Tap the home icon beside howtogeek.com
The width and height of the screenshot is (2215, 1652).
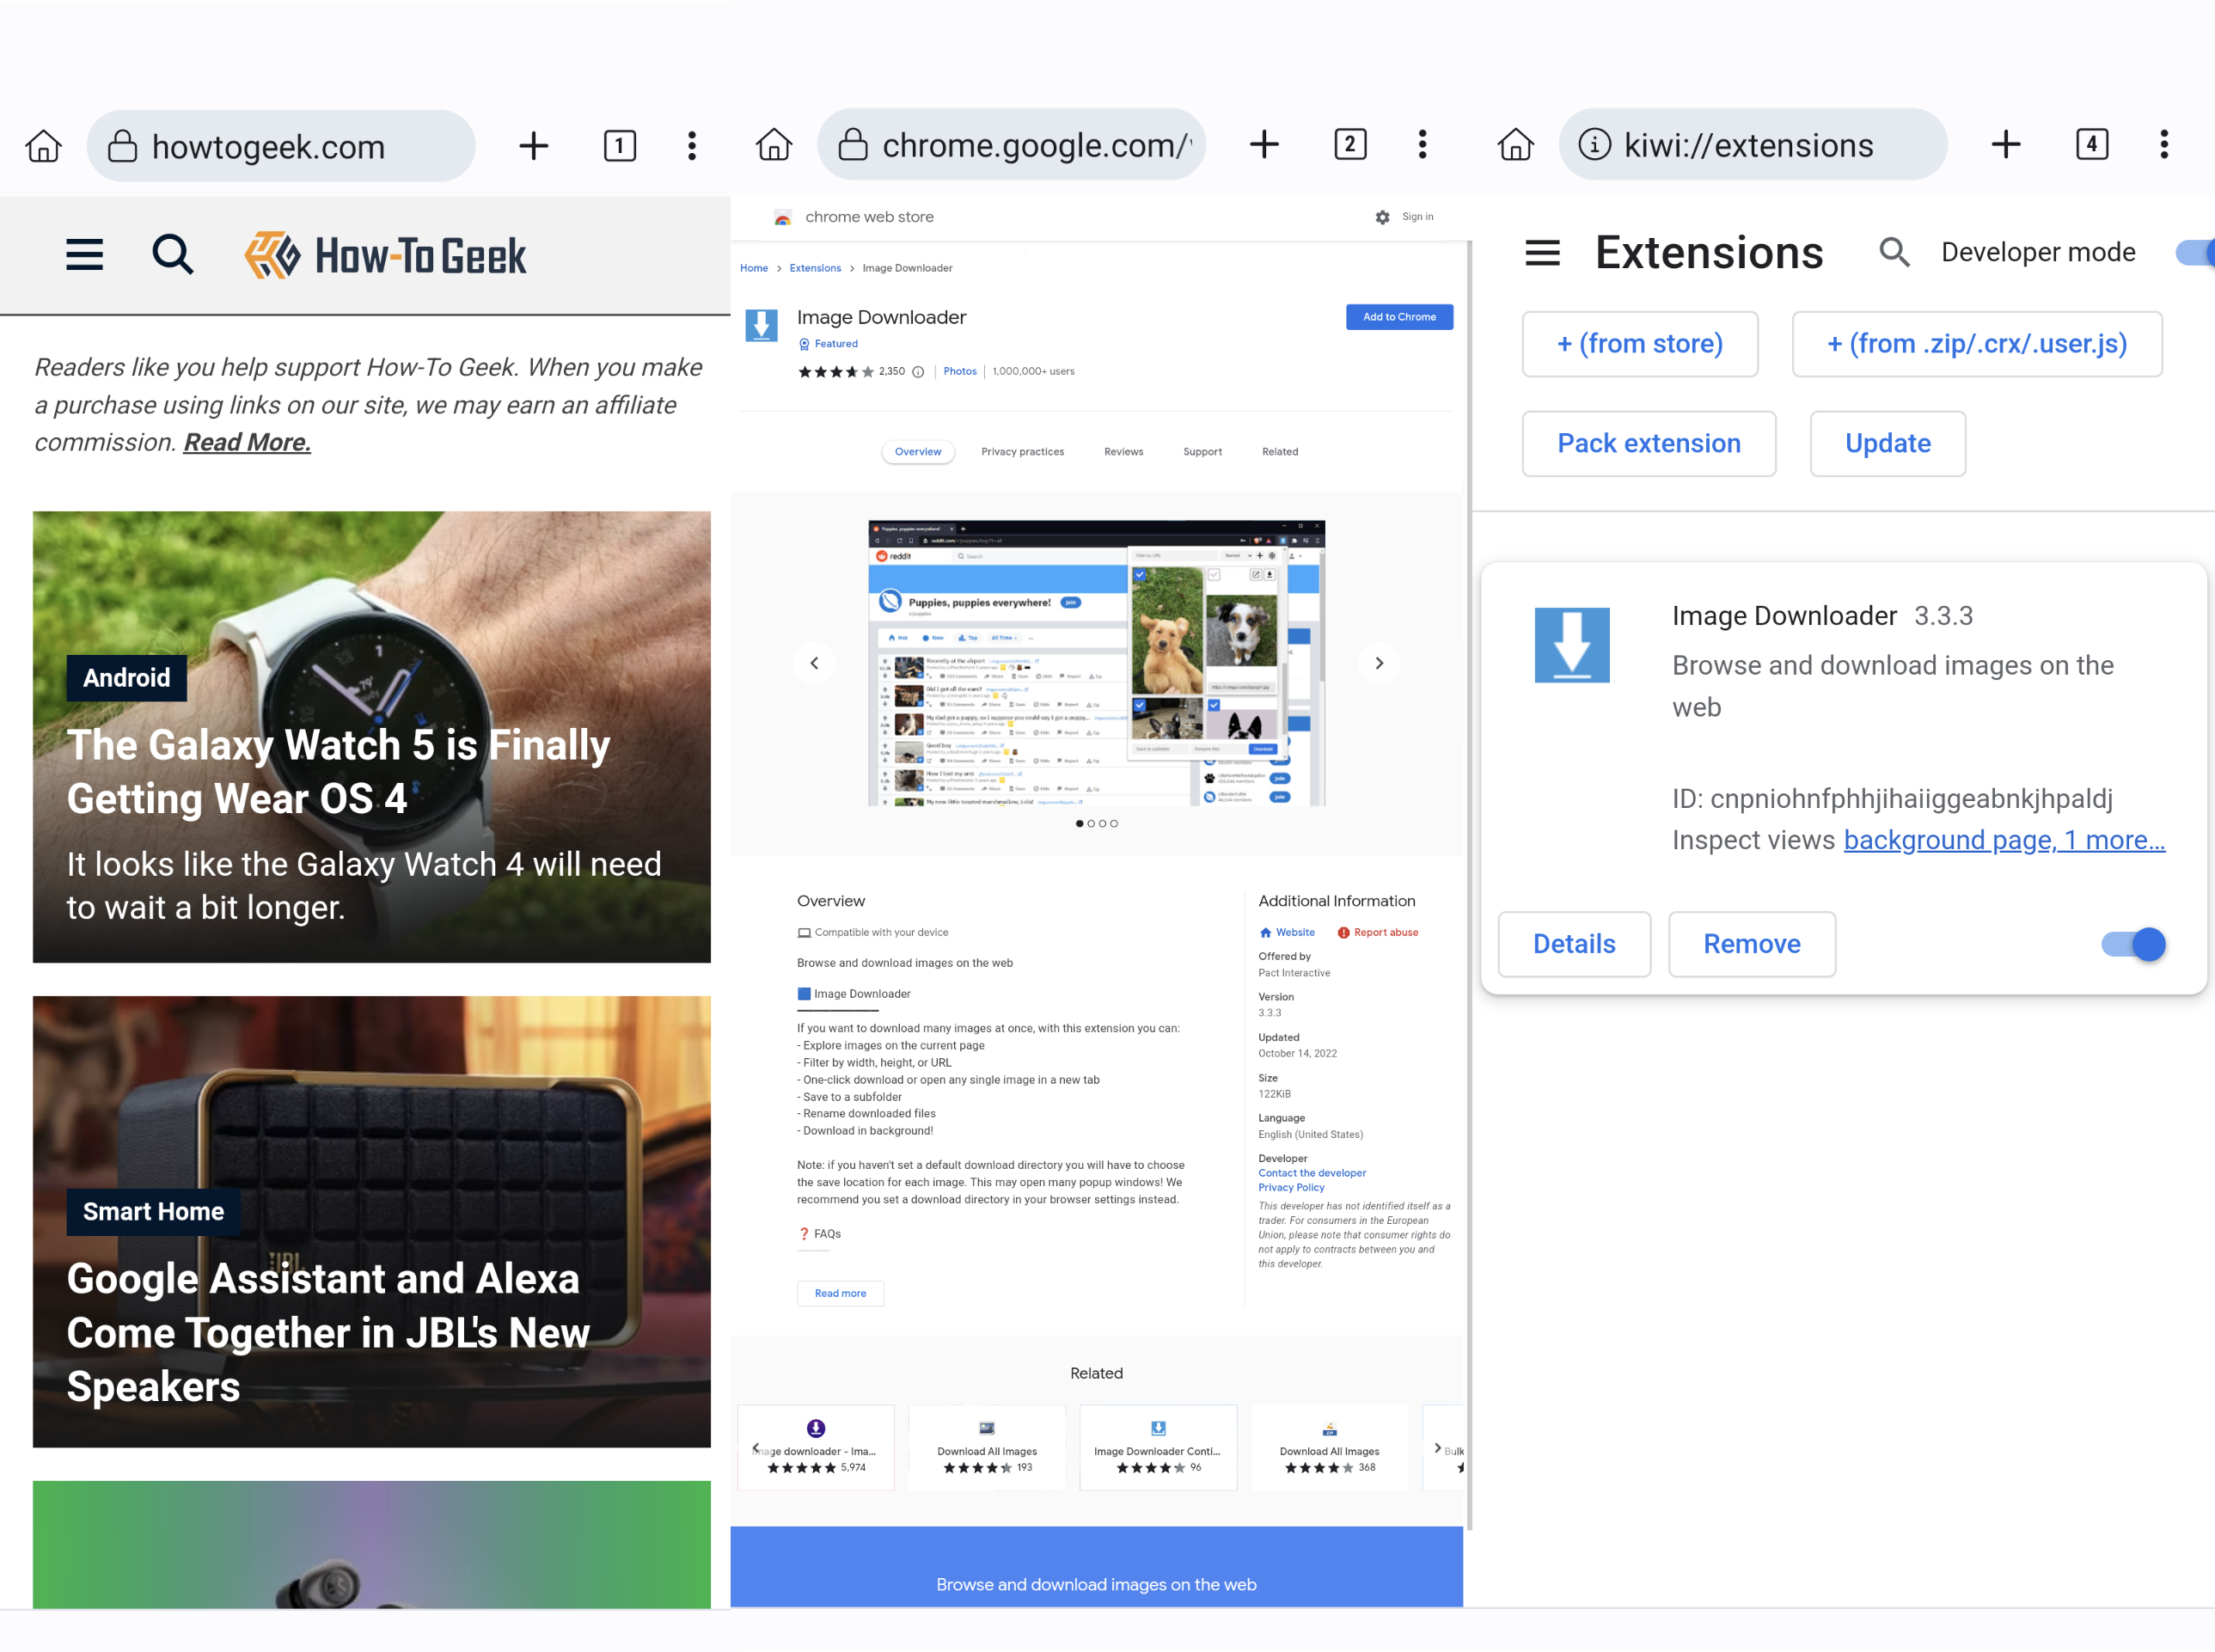[x=43, y=146]
